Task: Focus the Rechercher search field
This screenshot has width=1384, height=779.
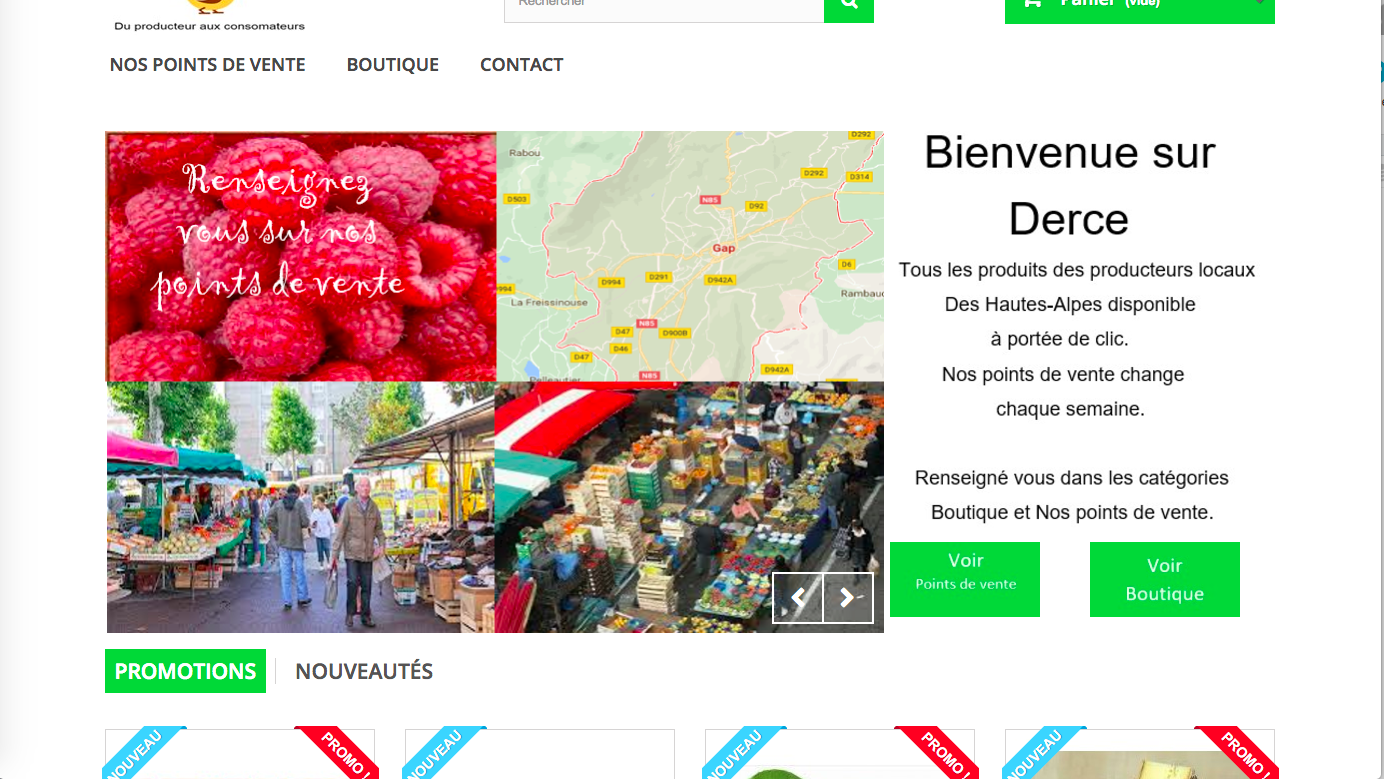Action: pyautogui.click(x=664, y=8)
